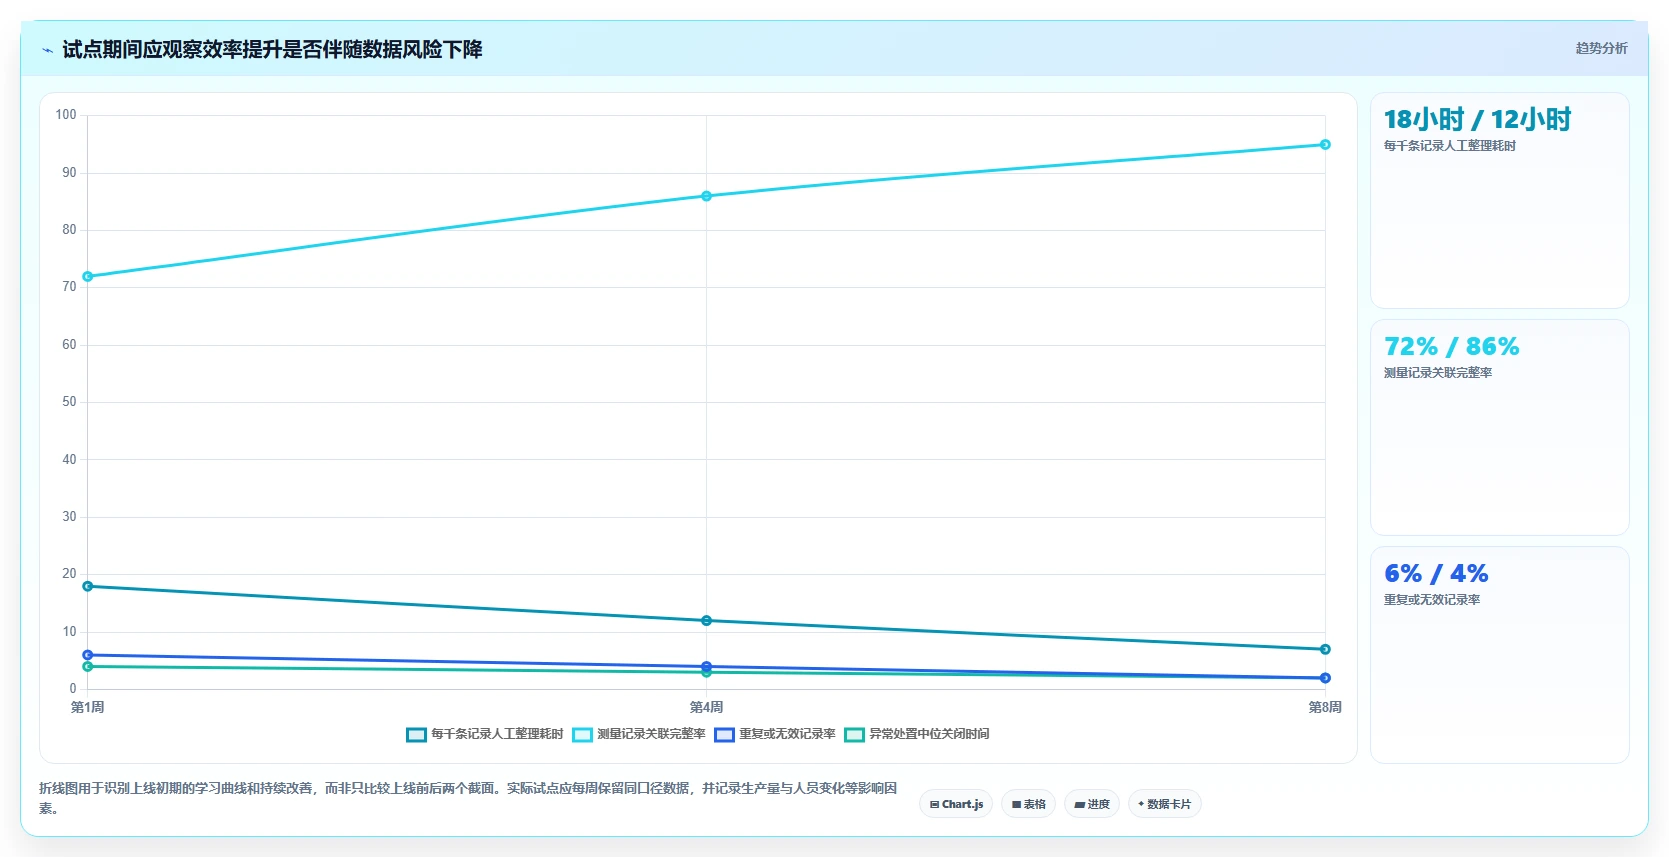Click the 趋势分析 label in the header

coord(1601,48)
